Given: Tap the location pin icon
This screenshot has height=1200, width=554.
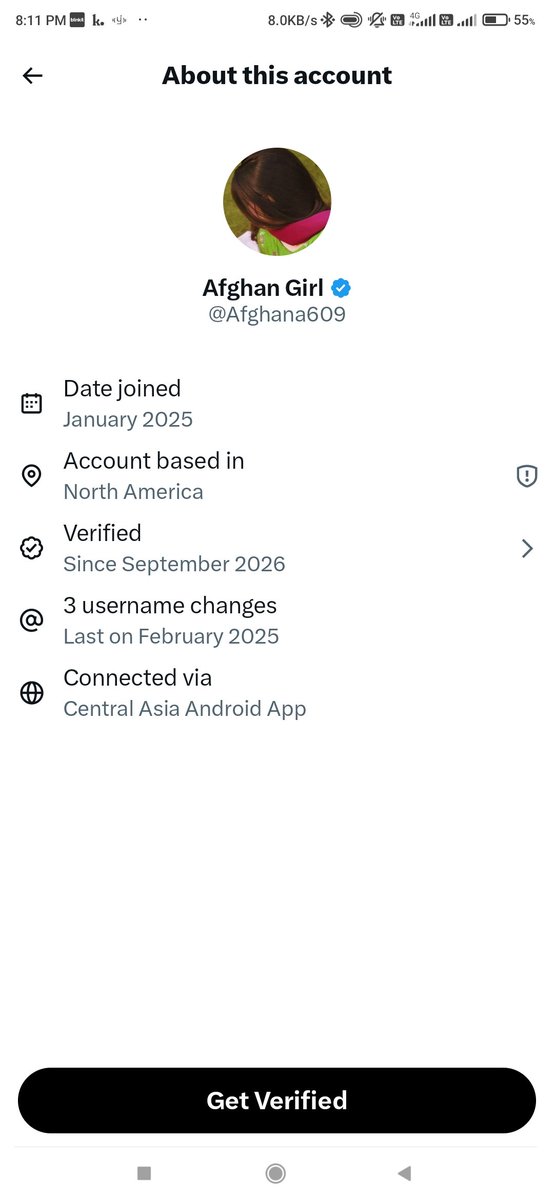Looking at the screenshot, I should coord(32,476).
